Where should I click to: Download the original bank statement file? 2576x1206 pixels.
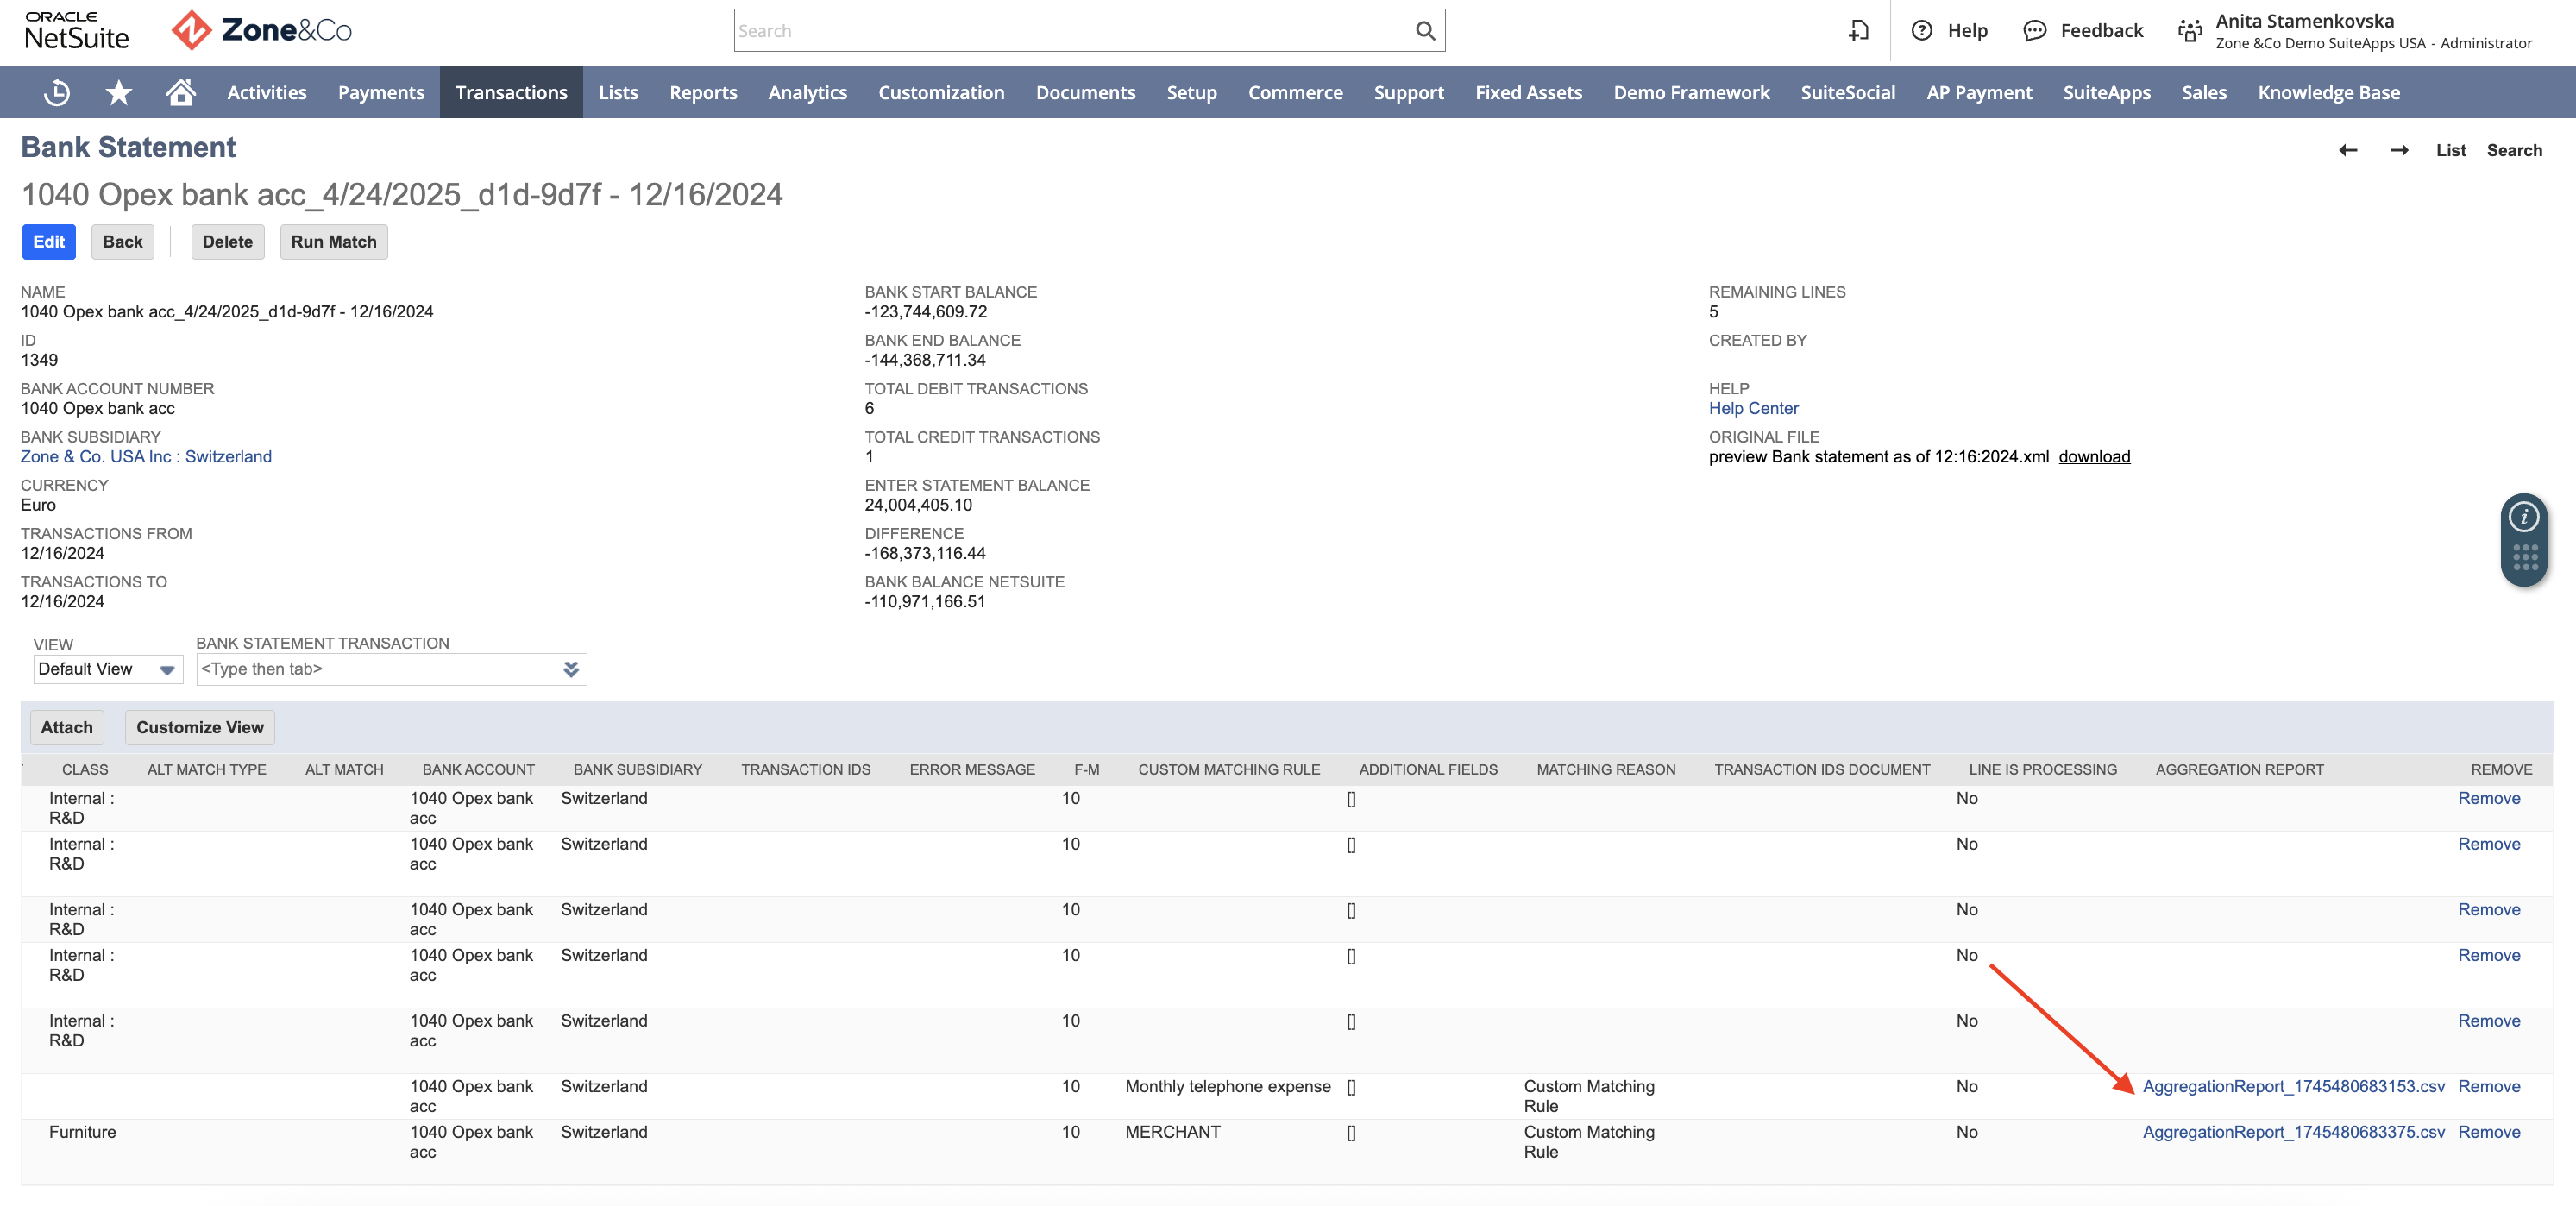coord(2094,457)
